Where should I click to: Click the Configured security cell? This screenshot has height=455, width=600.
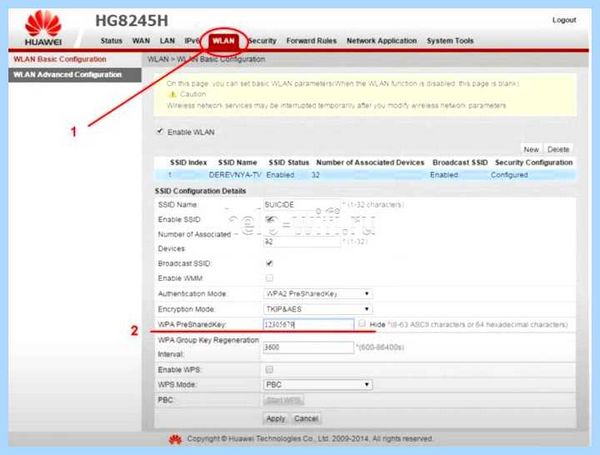[509, 175]
